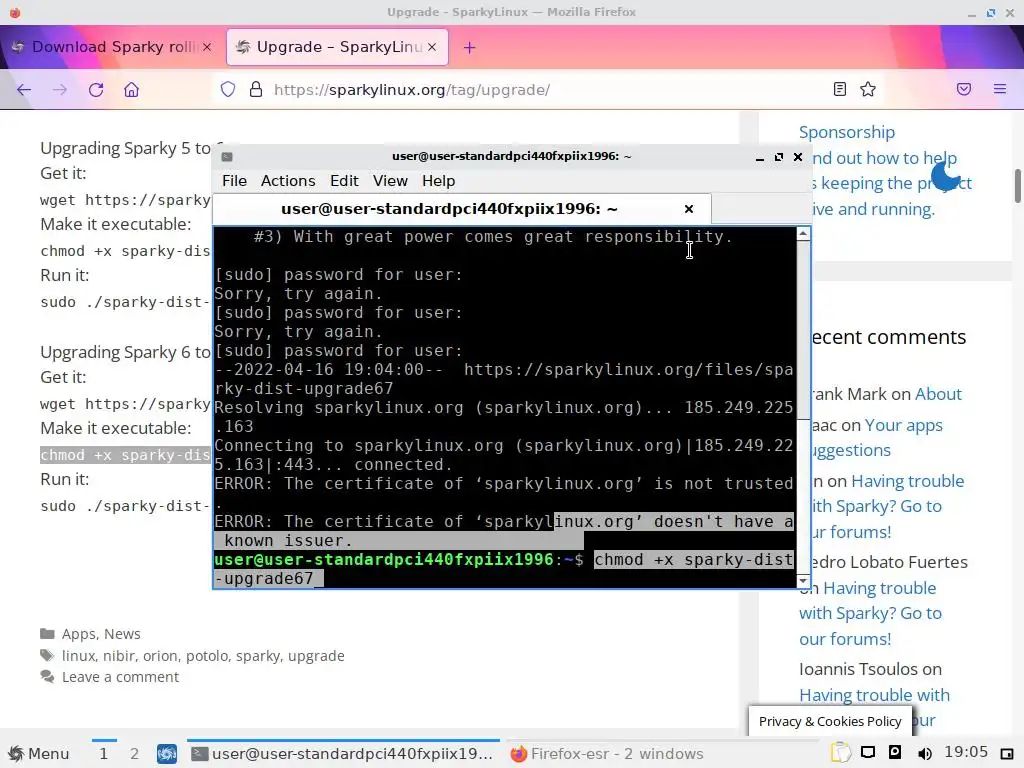
Task: Click terminal scrollbar up arrow
Action: point(804,234)
